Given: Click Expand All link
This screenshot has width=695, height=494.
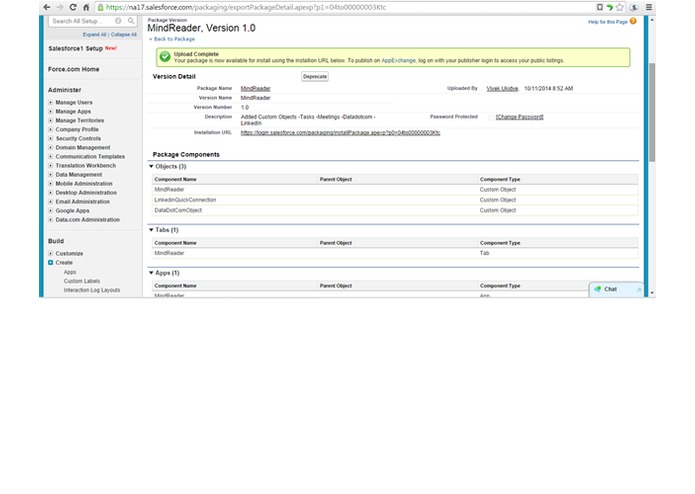Looking at the screenshot, I should click(x=94, y=35).
